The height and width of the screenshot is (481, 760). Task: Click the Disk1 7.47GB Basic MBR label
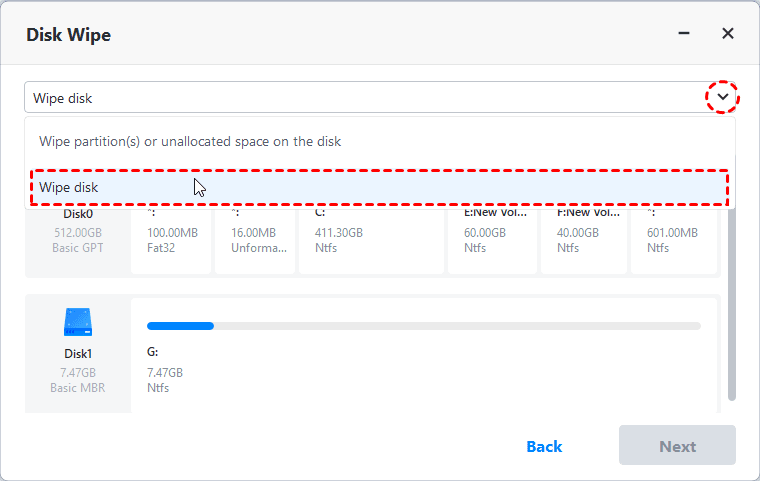click(x=78, y=370)
